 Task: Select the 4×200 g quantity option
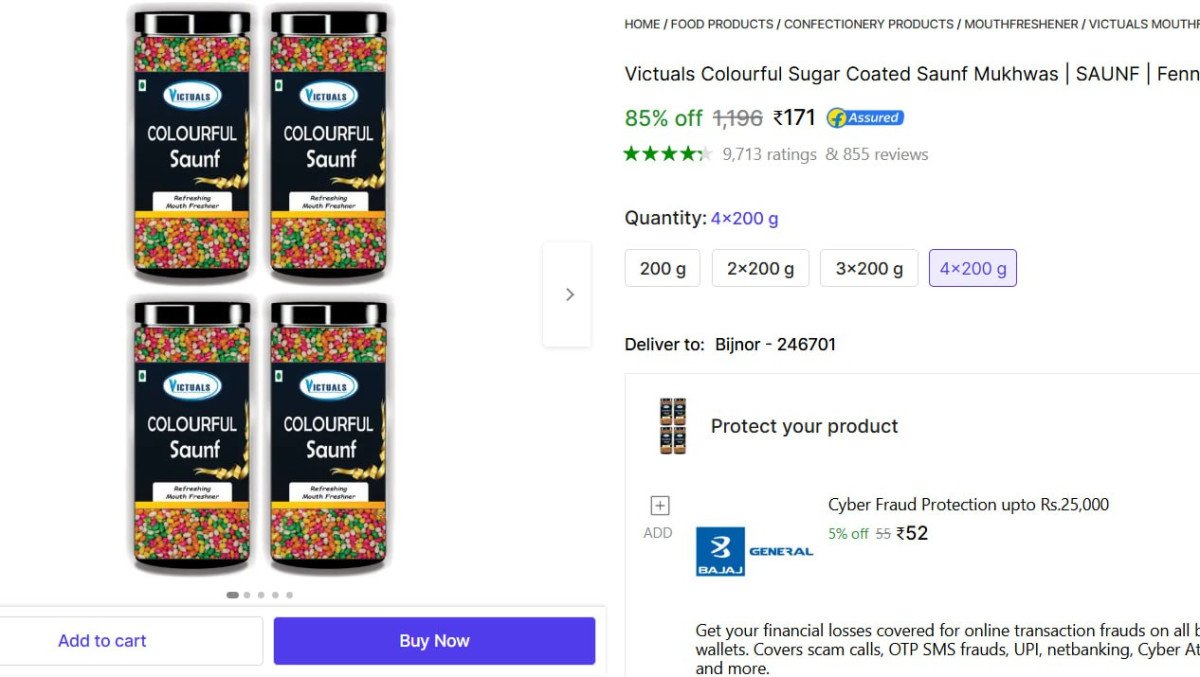pos(972,268)
